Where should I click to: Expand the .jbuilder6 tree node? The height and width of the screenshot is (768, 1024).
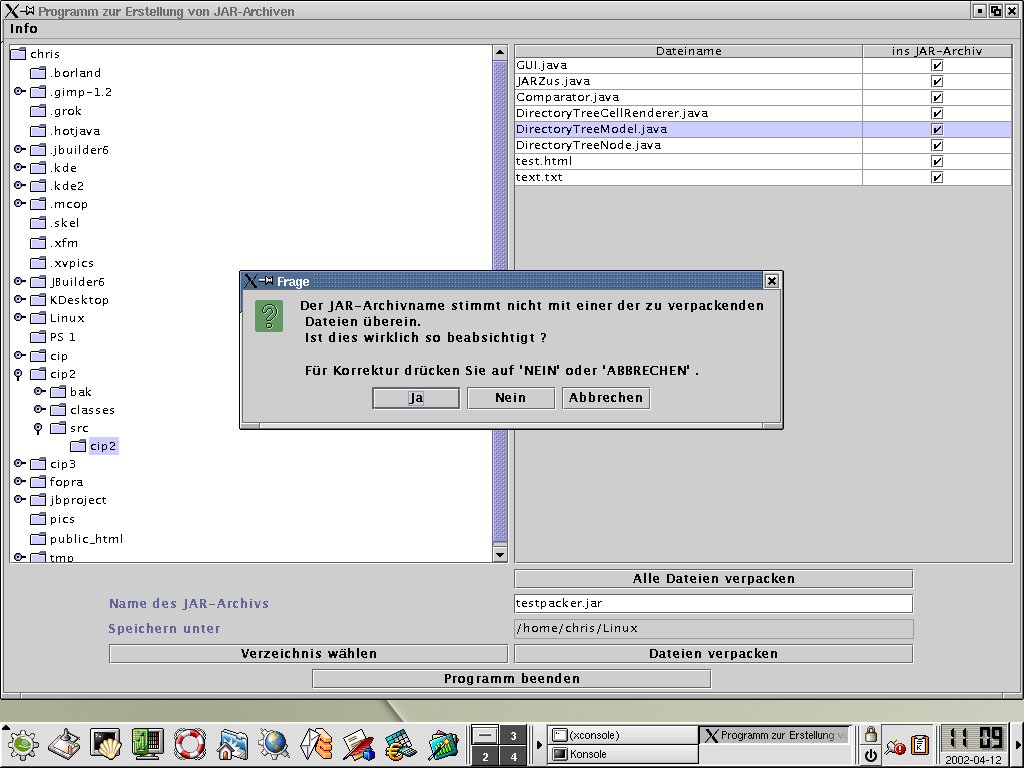20,149
